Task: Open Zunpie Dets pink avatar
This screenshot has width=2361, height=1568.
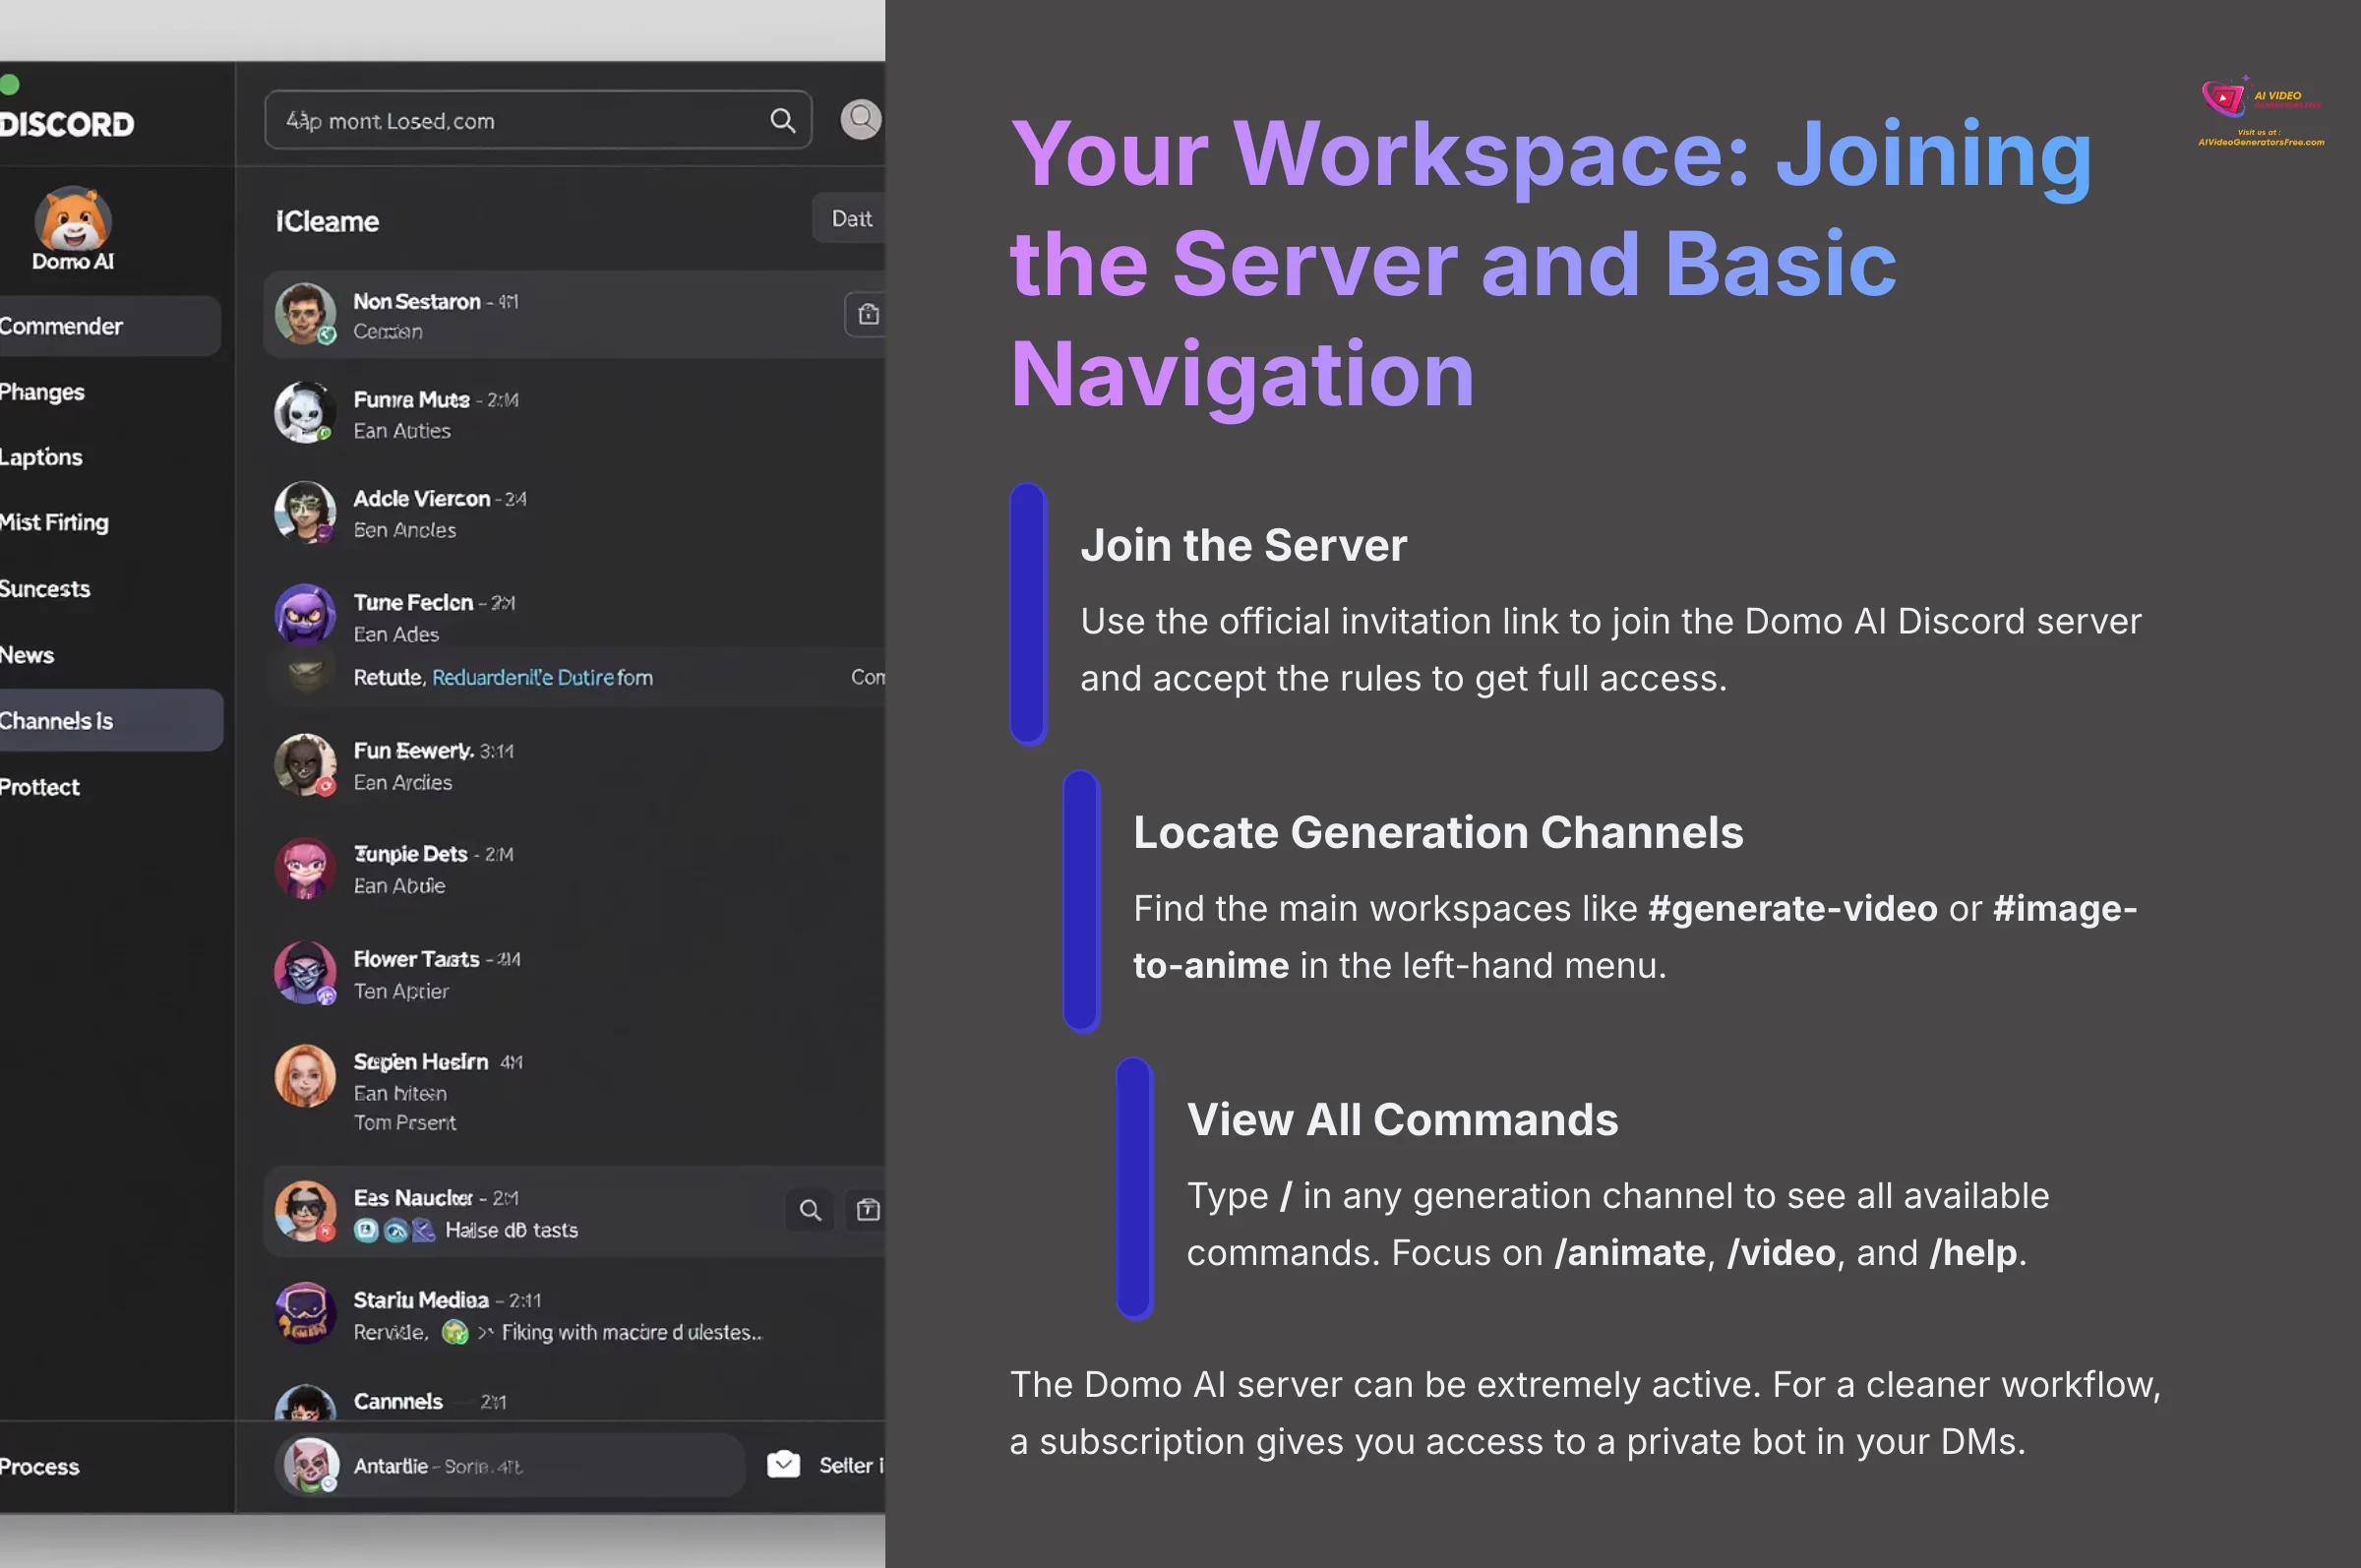Action: [x=304, y=868]
